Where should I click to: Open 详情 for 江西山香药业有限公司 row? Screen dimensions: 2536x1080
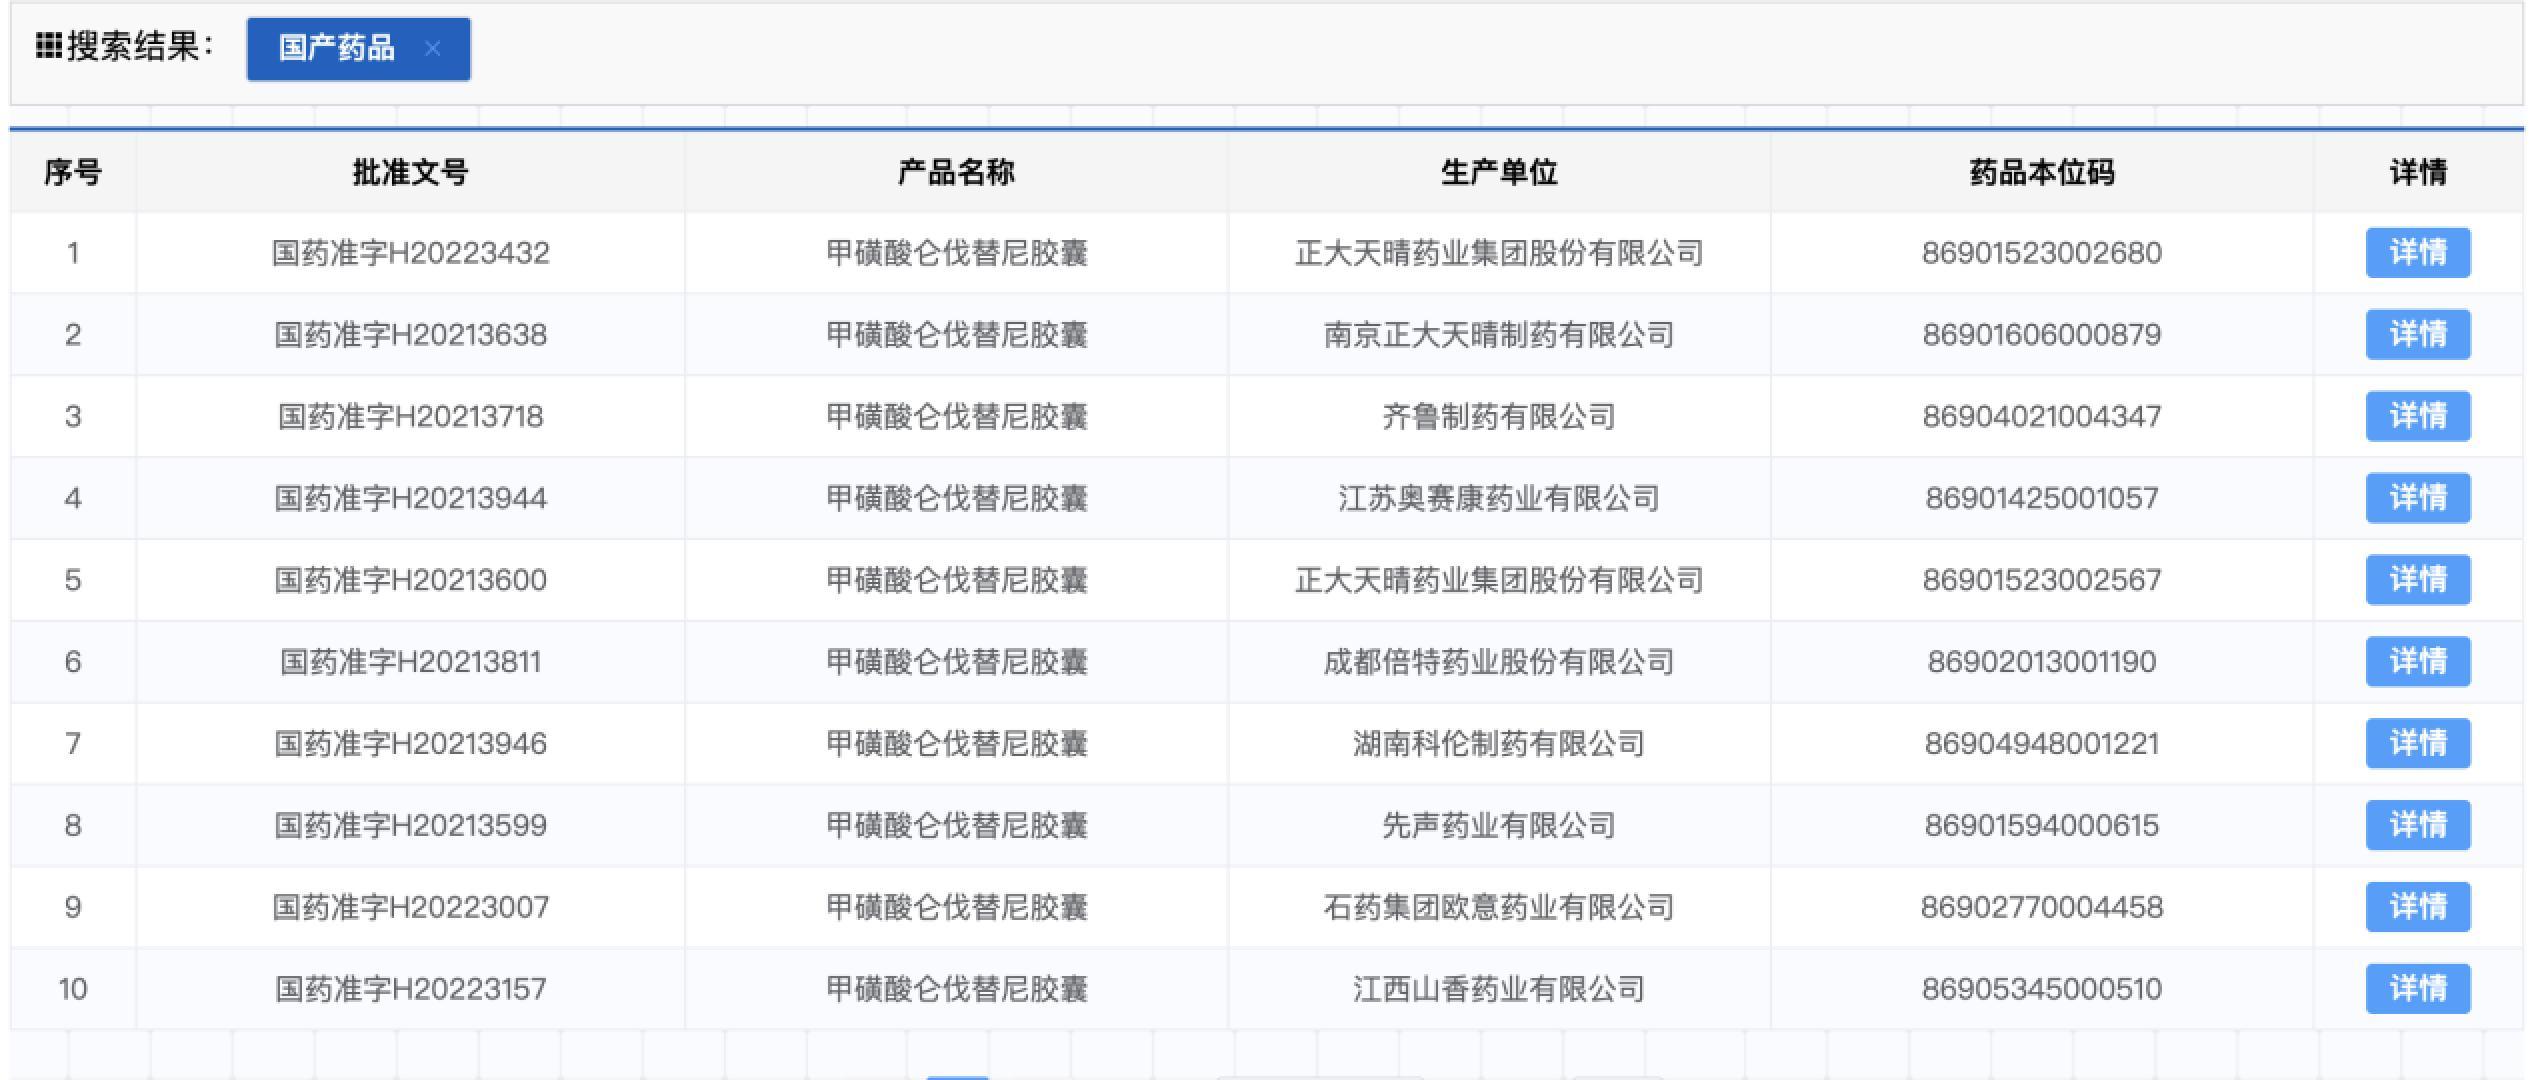[2418, 989]
